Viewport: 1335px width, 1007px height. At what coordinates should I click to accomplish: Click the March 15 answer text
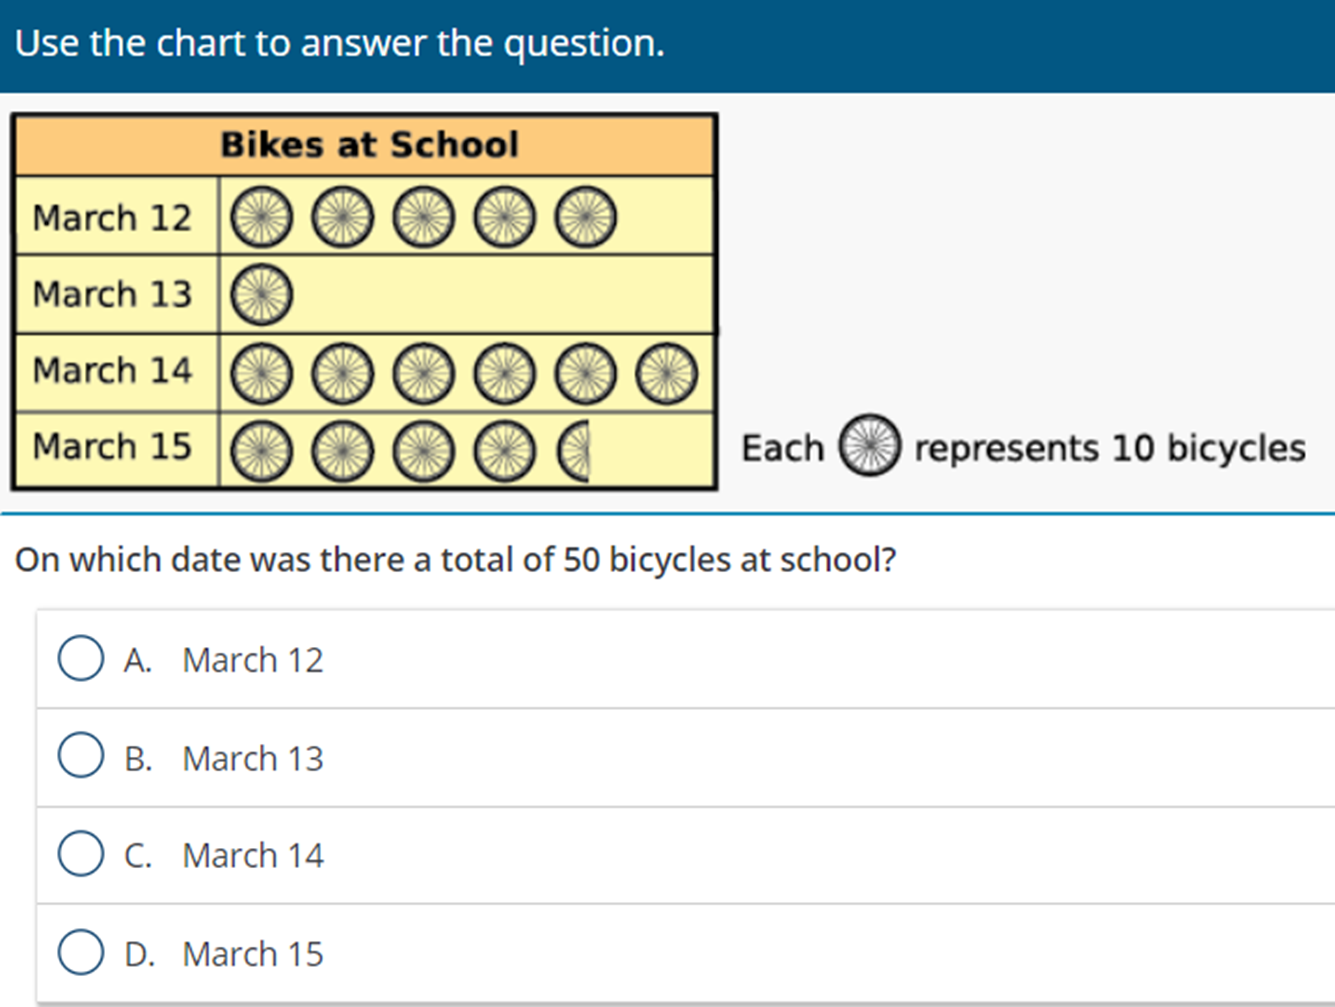pos(252,953)
